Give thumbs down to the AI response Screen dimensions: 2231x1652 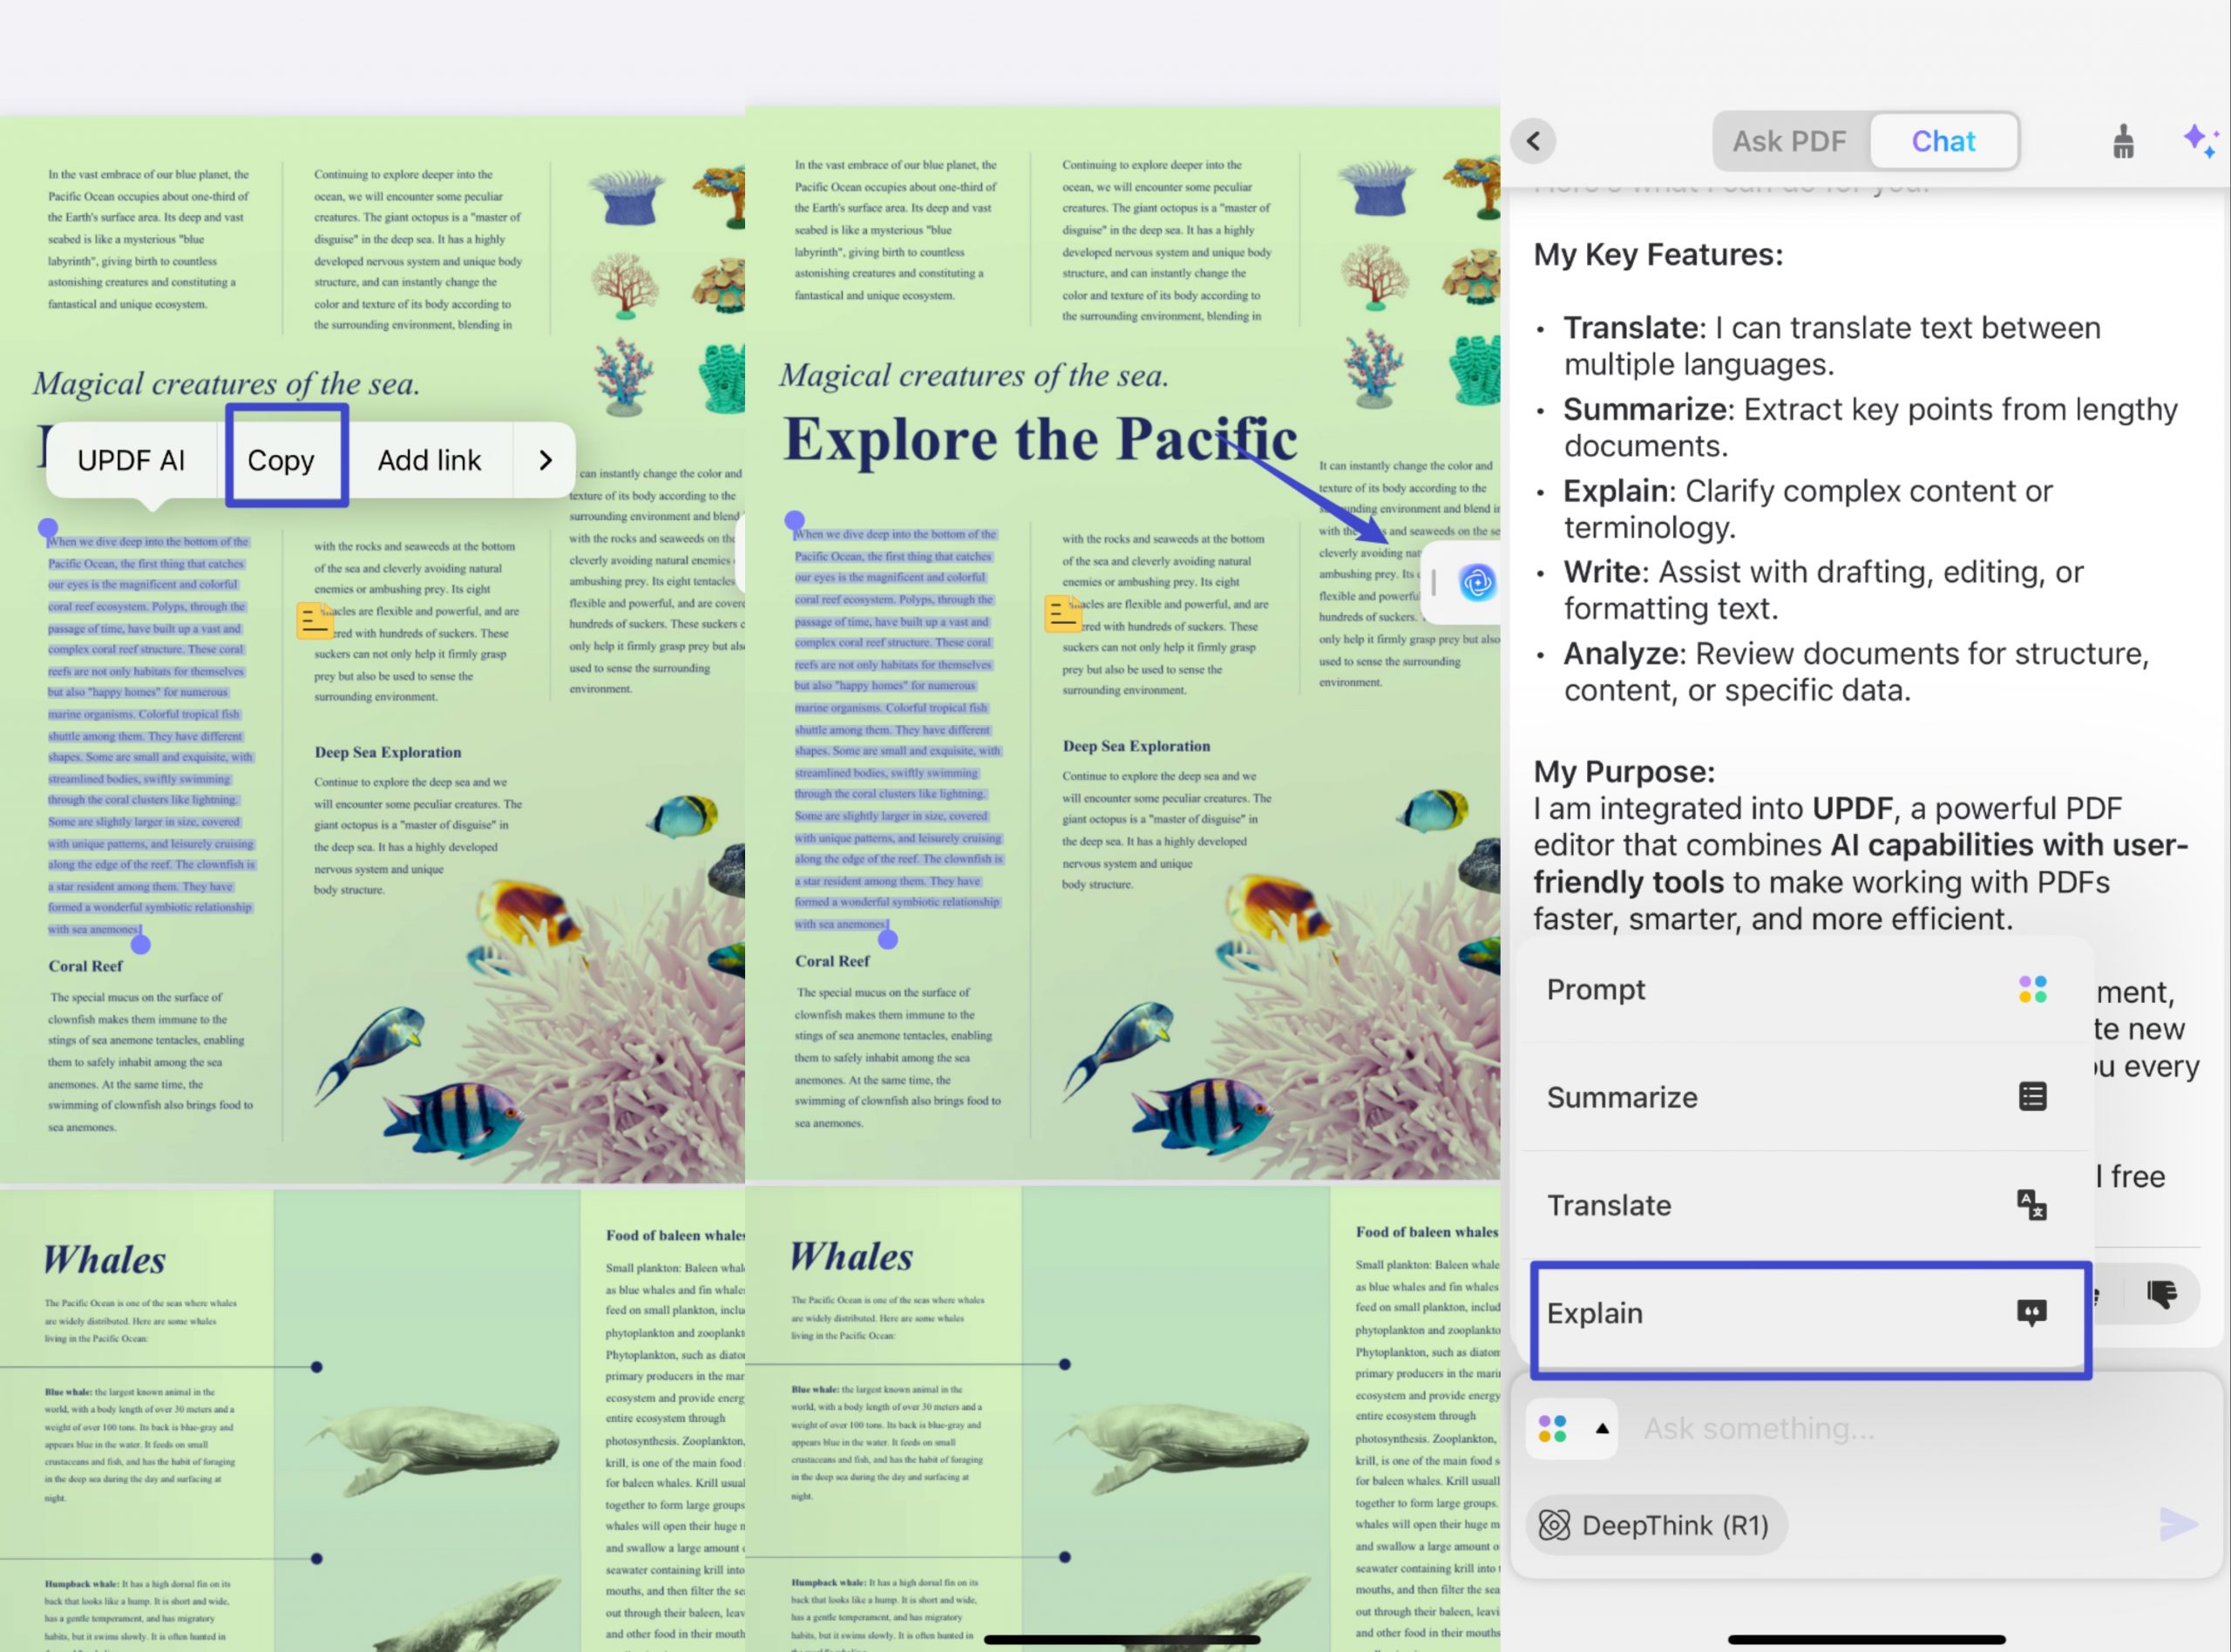click(x=2162, y=1295)
